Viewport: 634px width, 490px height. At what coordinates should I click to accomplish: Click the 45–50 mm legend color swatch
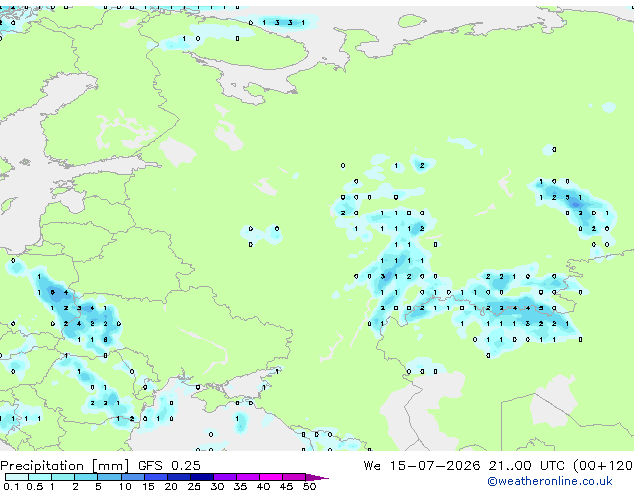pyautogui.click(x=294, y=477)
